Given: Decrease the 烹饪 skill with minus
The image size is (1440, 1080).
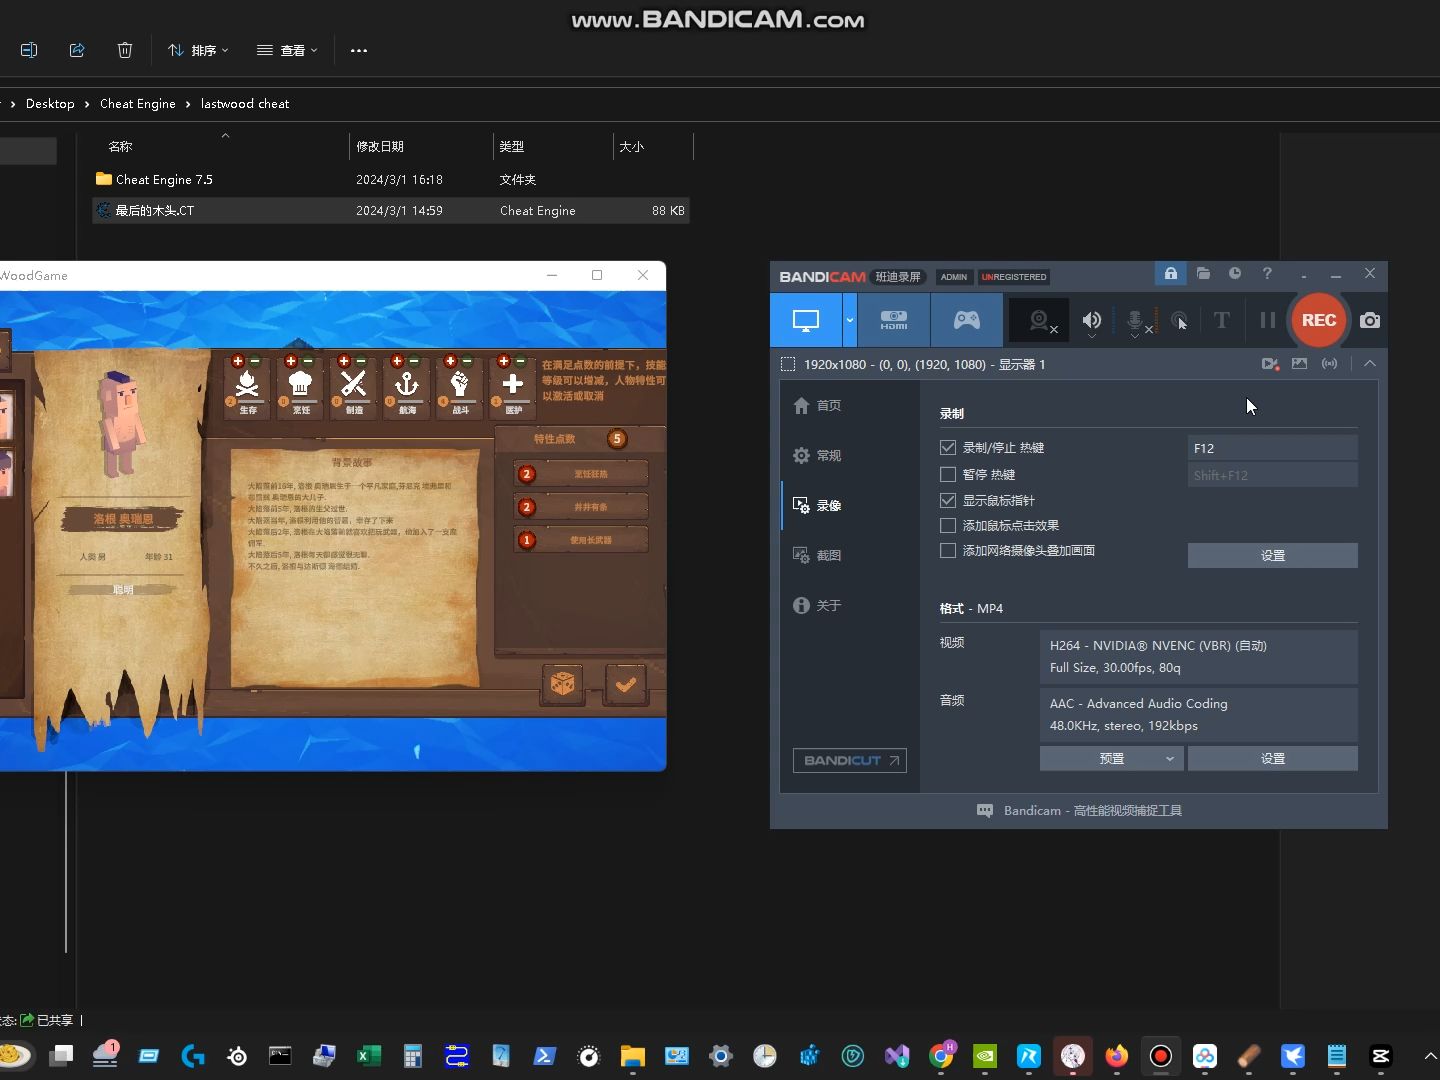Looking at the screenshot, I should pyautogui.click(x=308, y=361).
